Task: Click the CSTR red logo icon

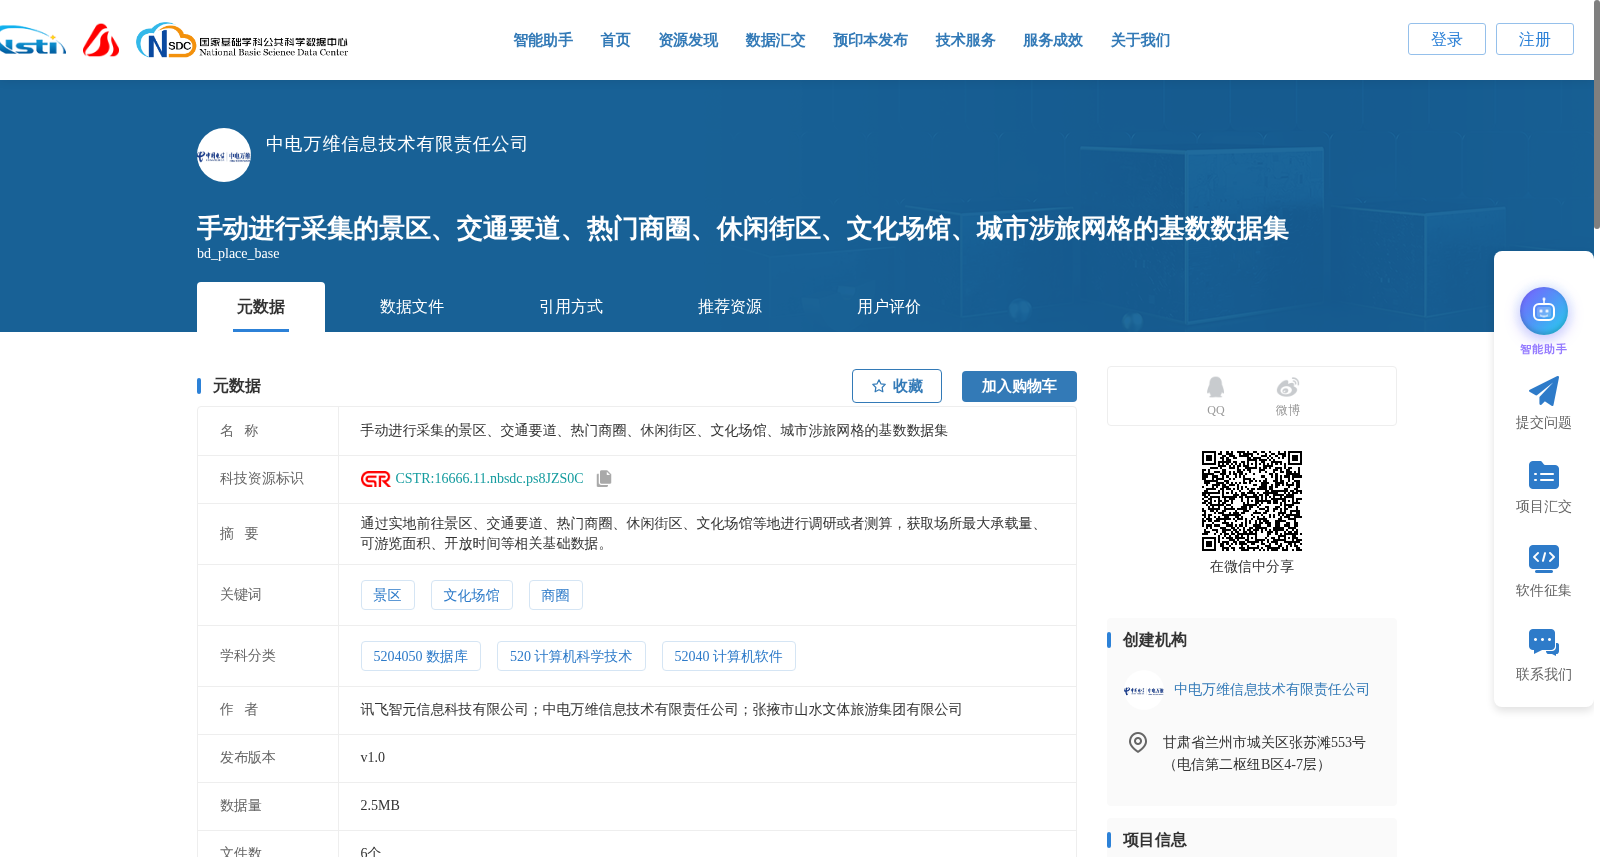Action: click(375, 479)
